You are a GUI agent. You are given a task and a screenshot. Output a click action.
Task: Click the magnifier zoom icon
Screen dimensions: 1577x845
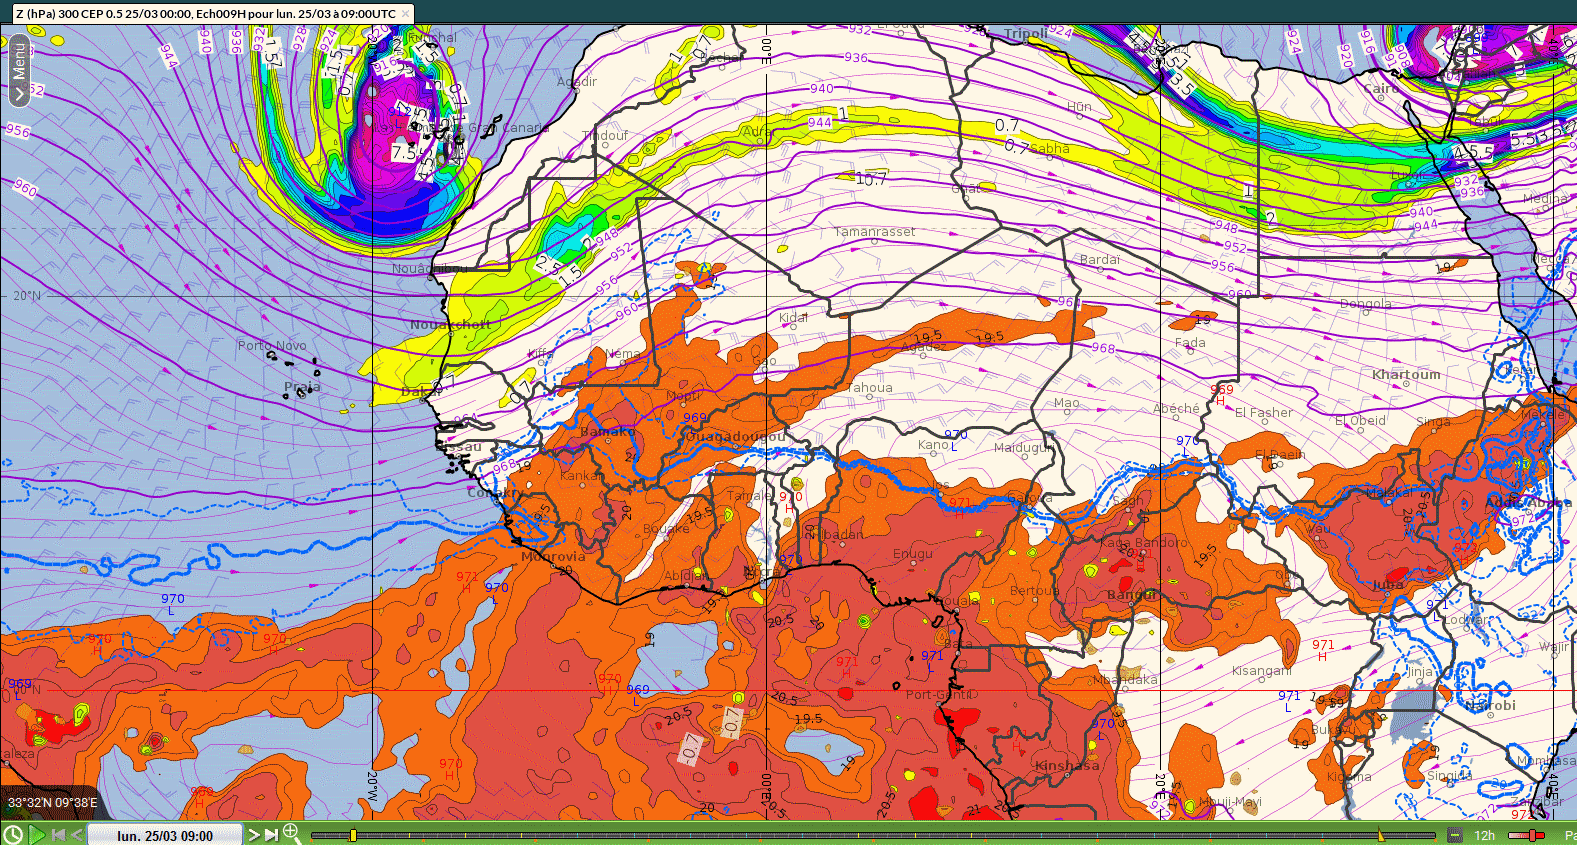[292, 832]
